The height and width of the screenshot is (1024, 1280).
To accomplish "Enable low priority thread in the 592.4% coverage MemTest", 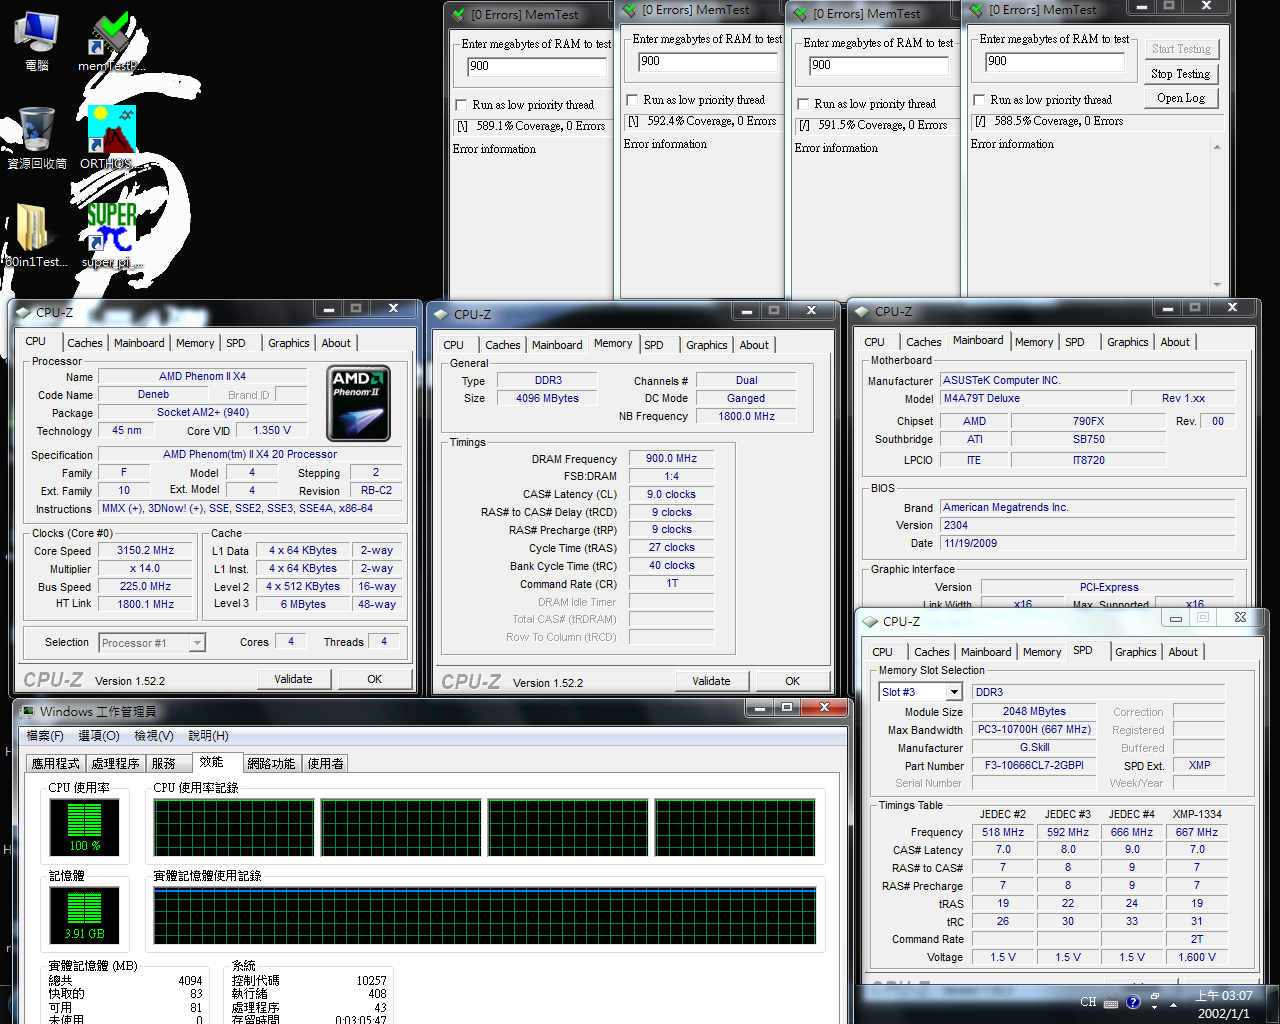I will pos(632,100).
